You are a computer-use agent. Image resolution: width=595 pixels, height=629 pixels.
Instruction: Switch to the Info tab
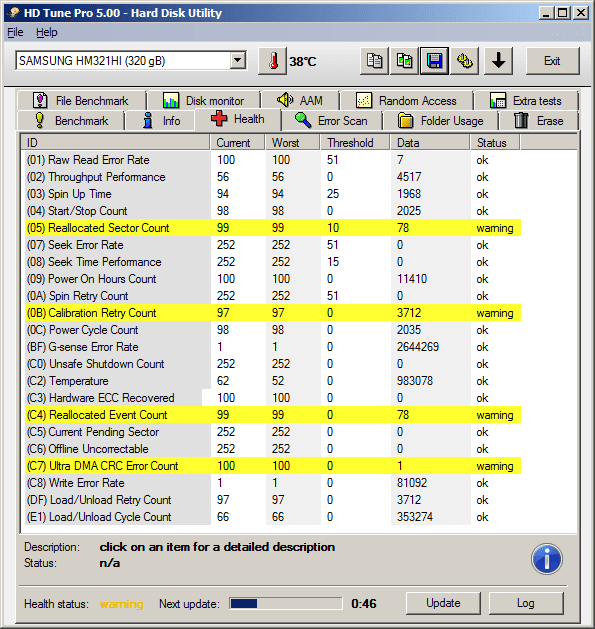coord(160,120)
